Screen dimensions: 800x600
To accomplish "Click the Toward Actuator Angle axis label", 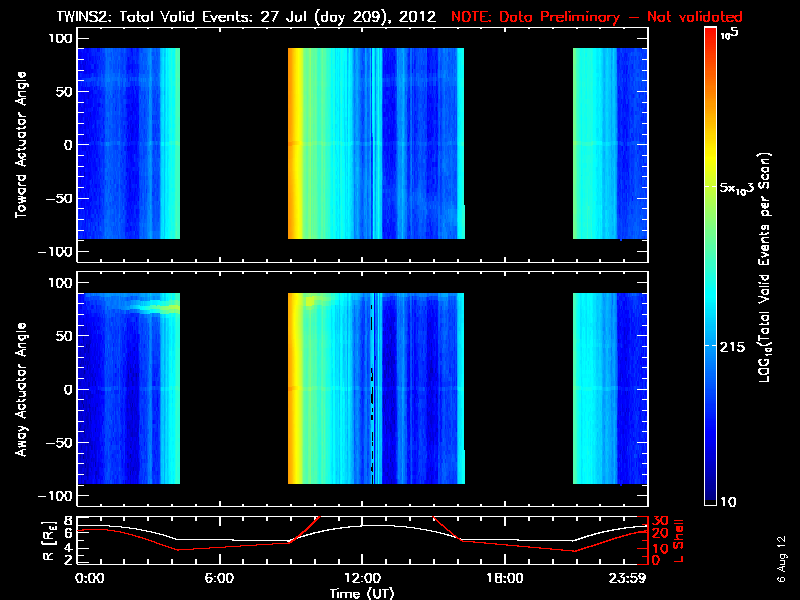I will click(21, 145).
